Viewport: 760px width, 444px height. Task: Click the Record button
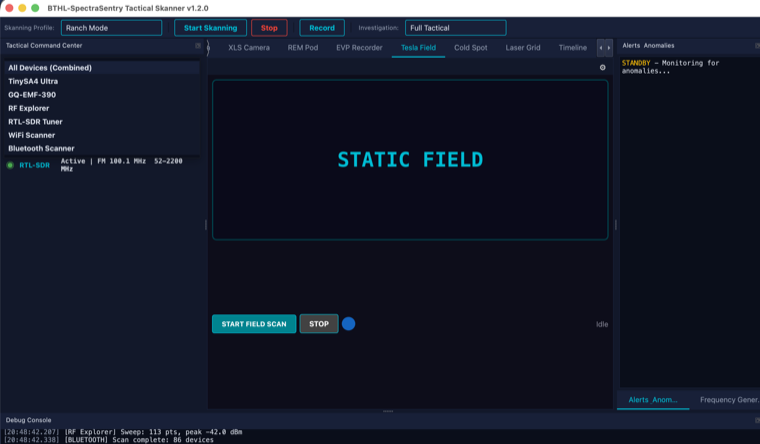(322, 28)
